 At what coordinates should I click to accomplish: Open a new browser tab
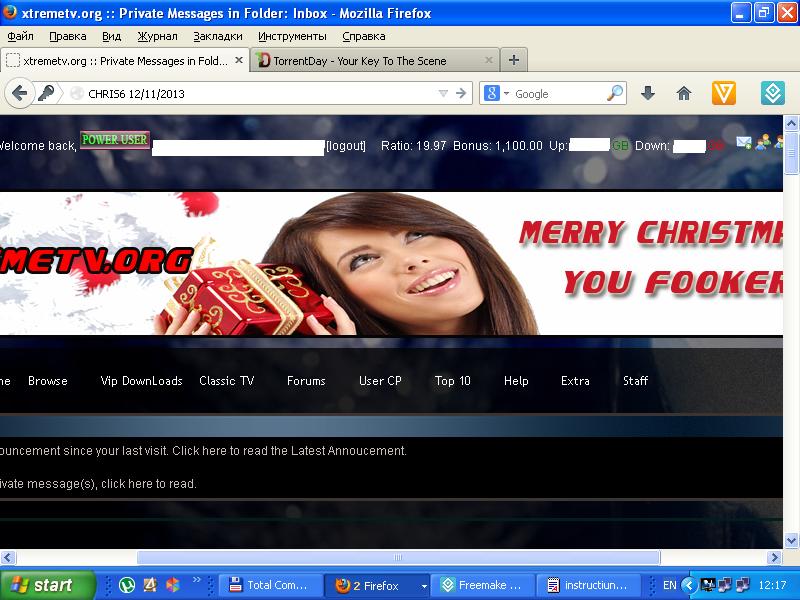coord(514,60)
